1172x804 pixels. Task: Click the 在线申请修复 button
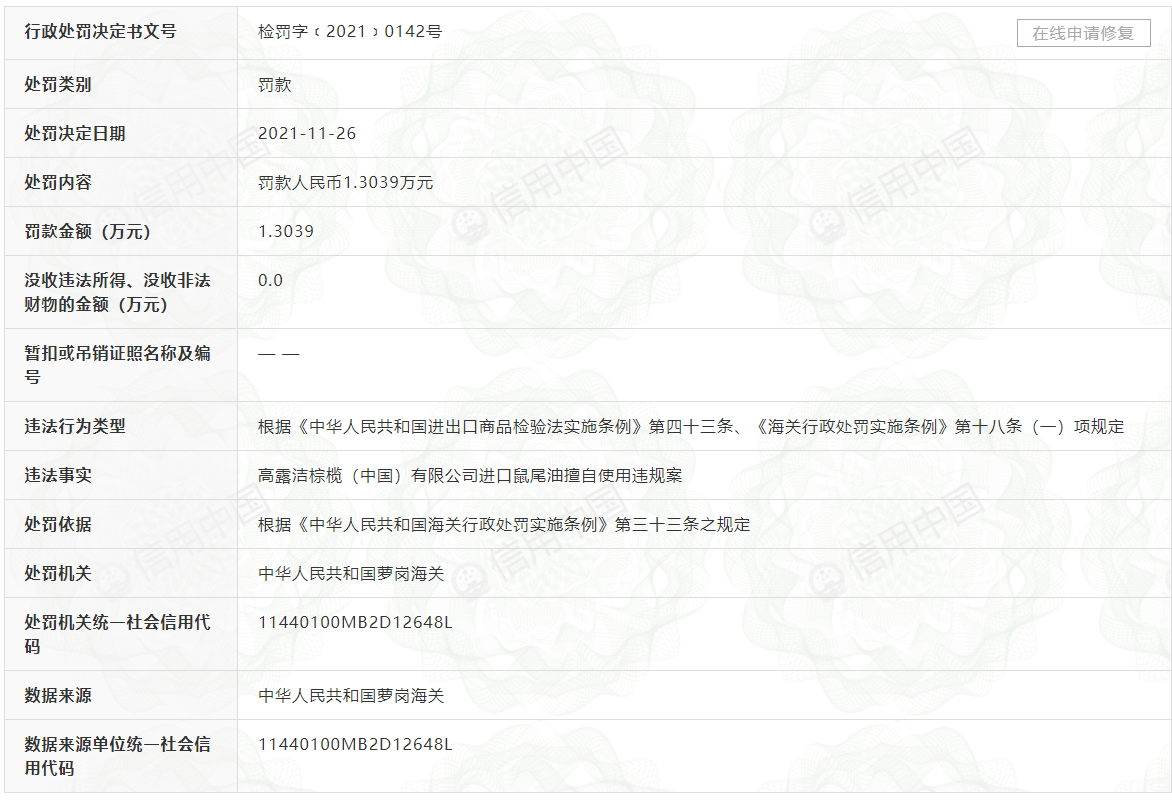[x=1083, y=33]
